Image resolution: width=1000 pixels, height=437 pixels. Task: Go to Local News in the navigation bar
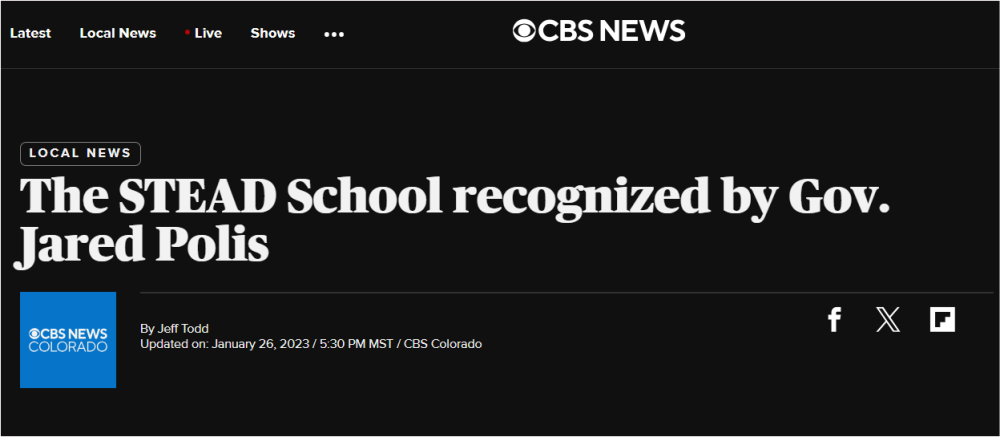click(x=118, y=33)
